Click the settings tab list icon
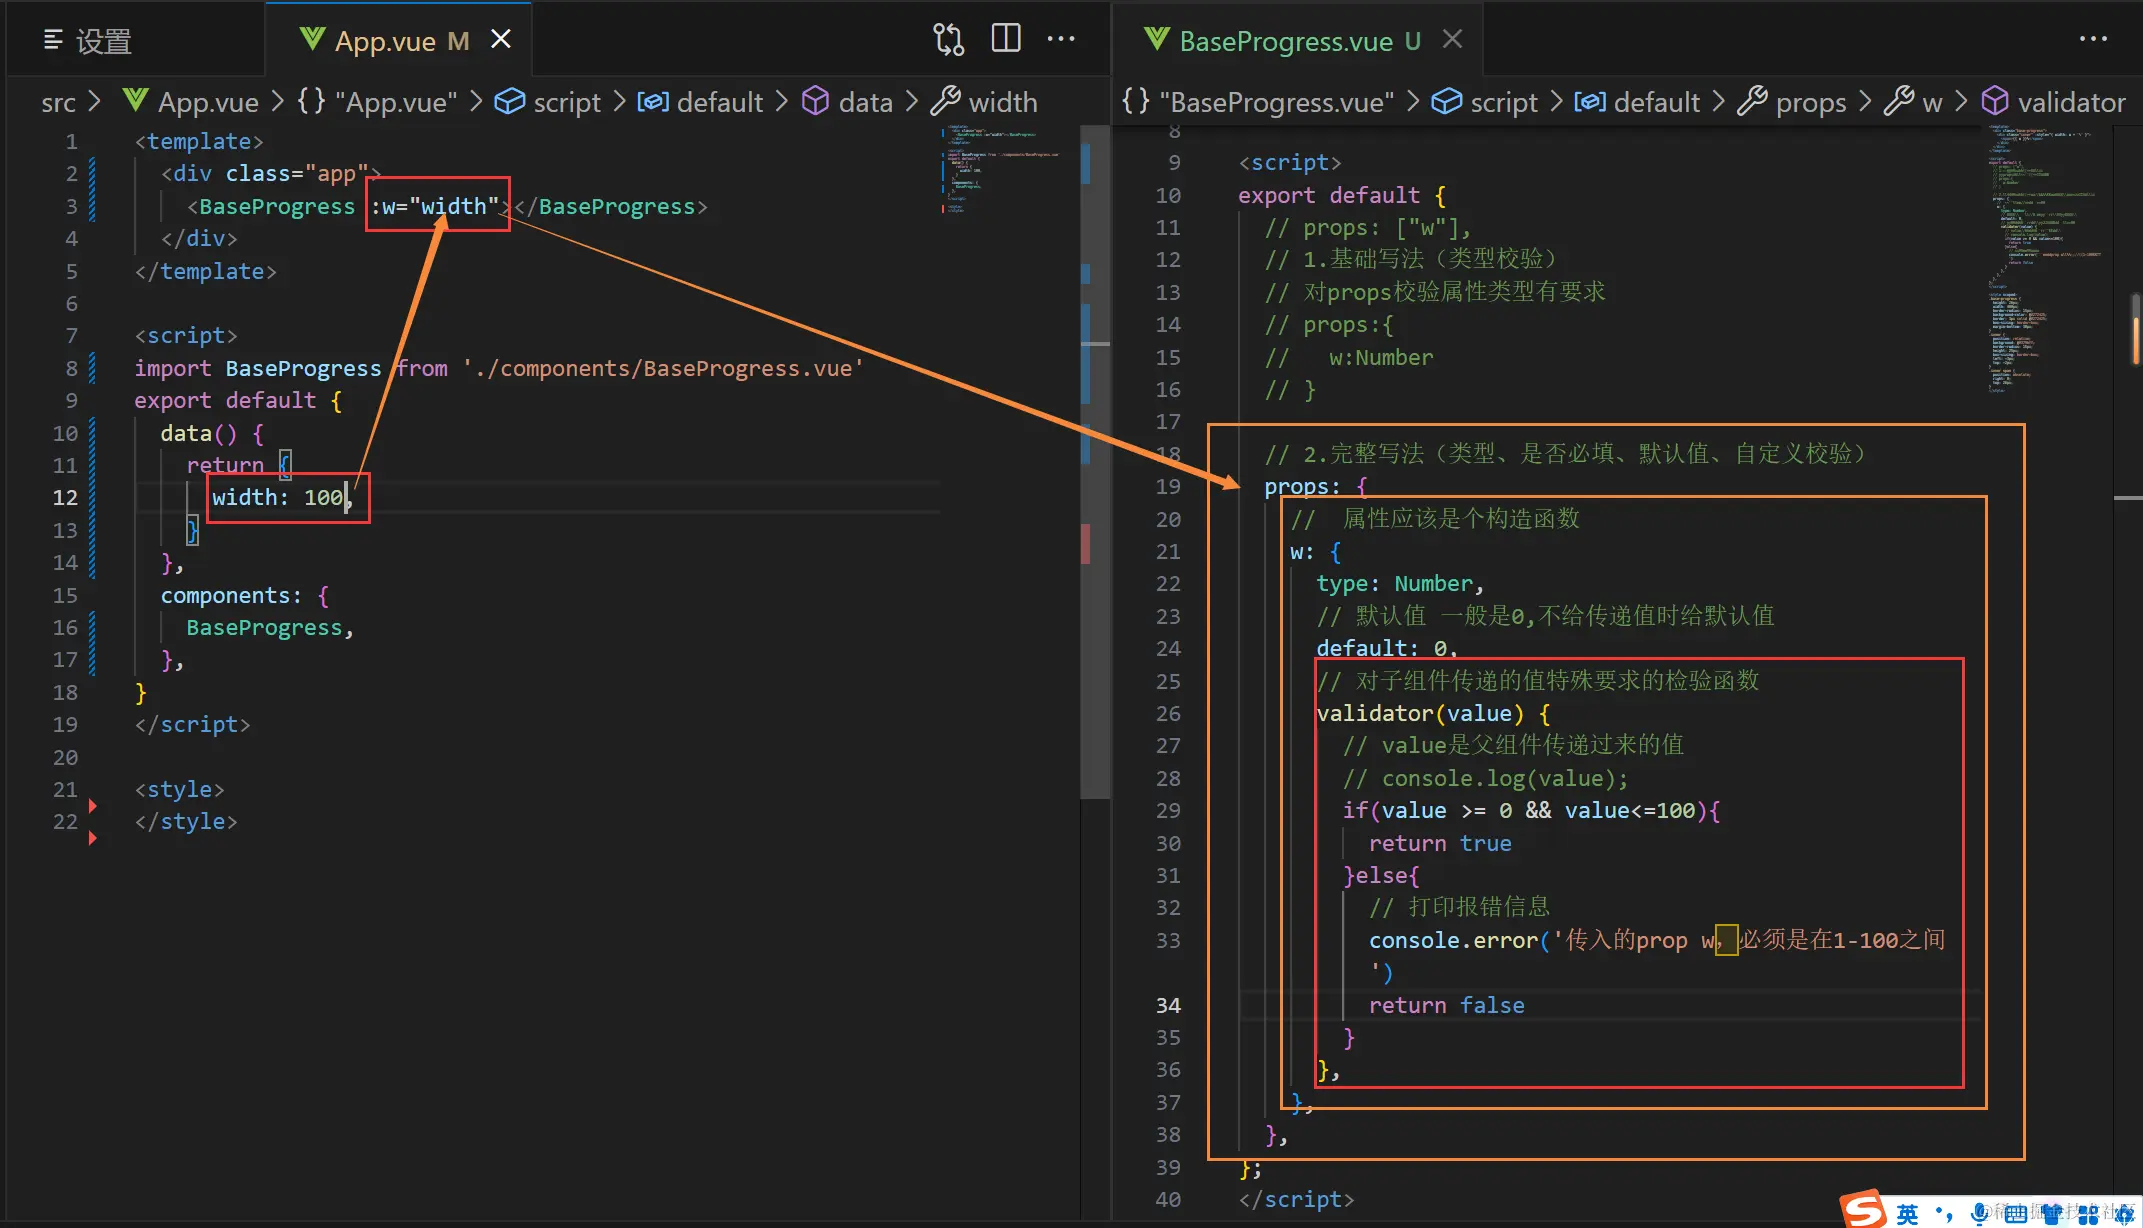Viewport: 2143px width, 1228px height. pos(53,40)
